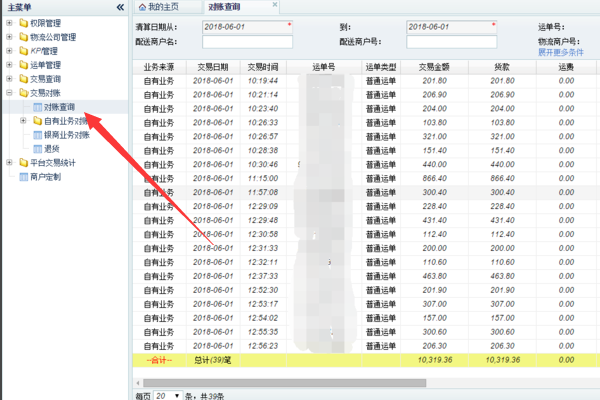
Task: Expand 交易查询 tree node
Action: tap(10, 79)
